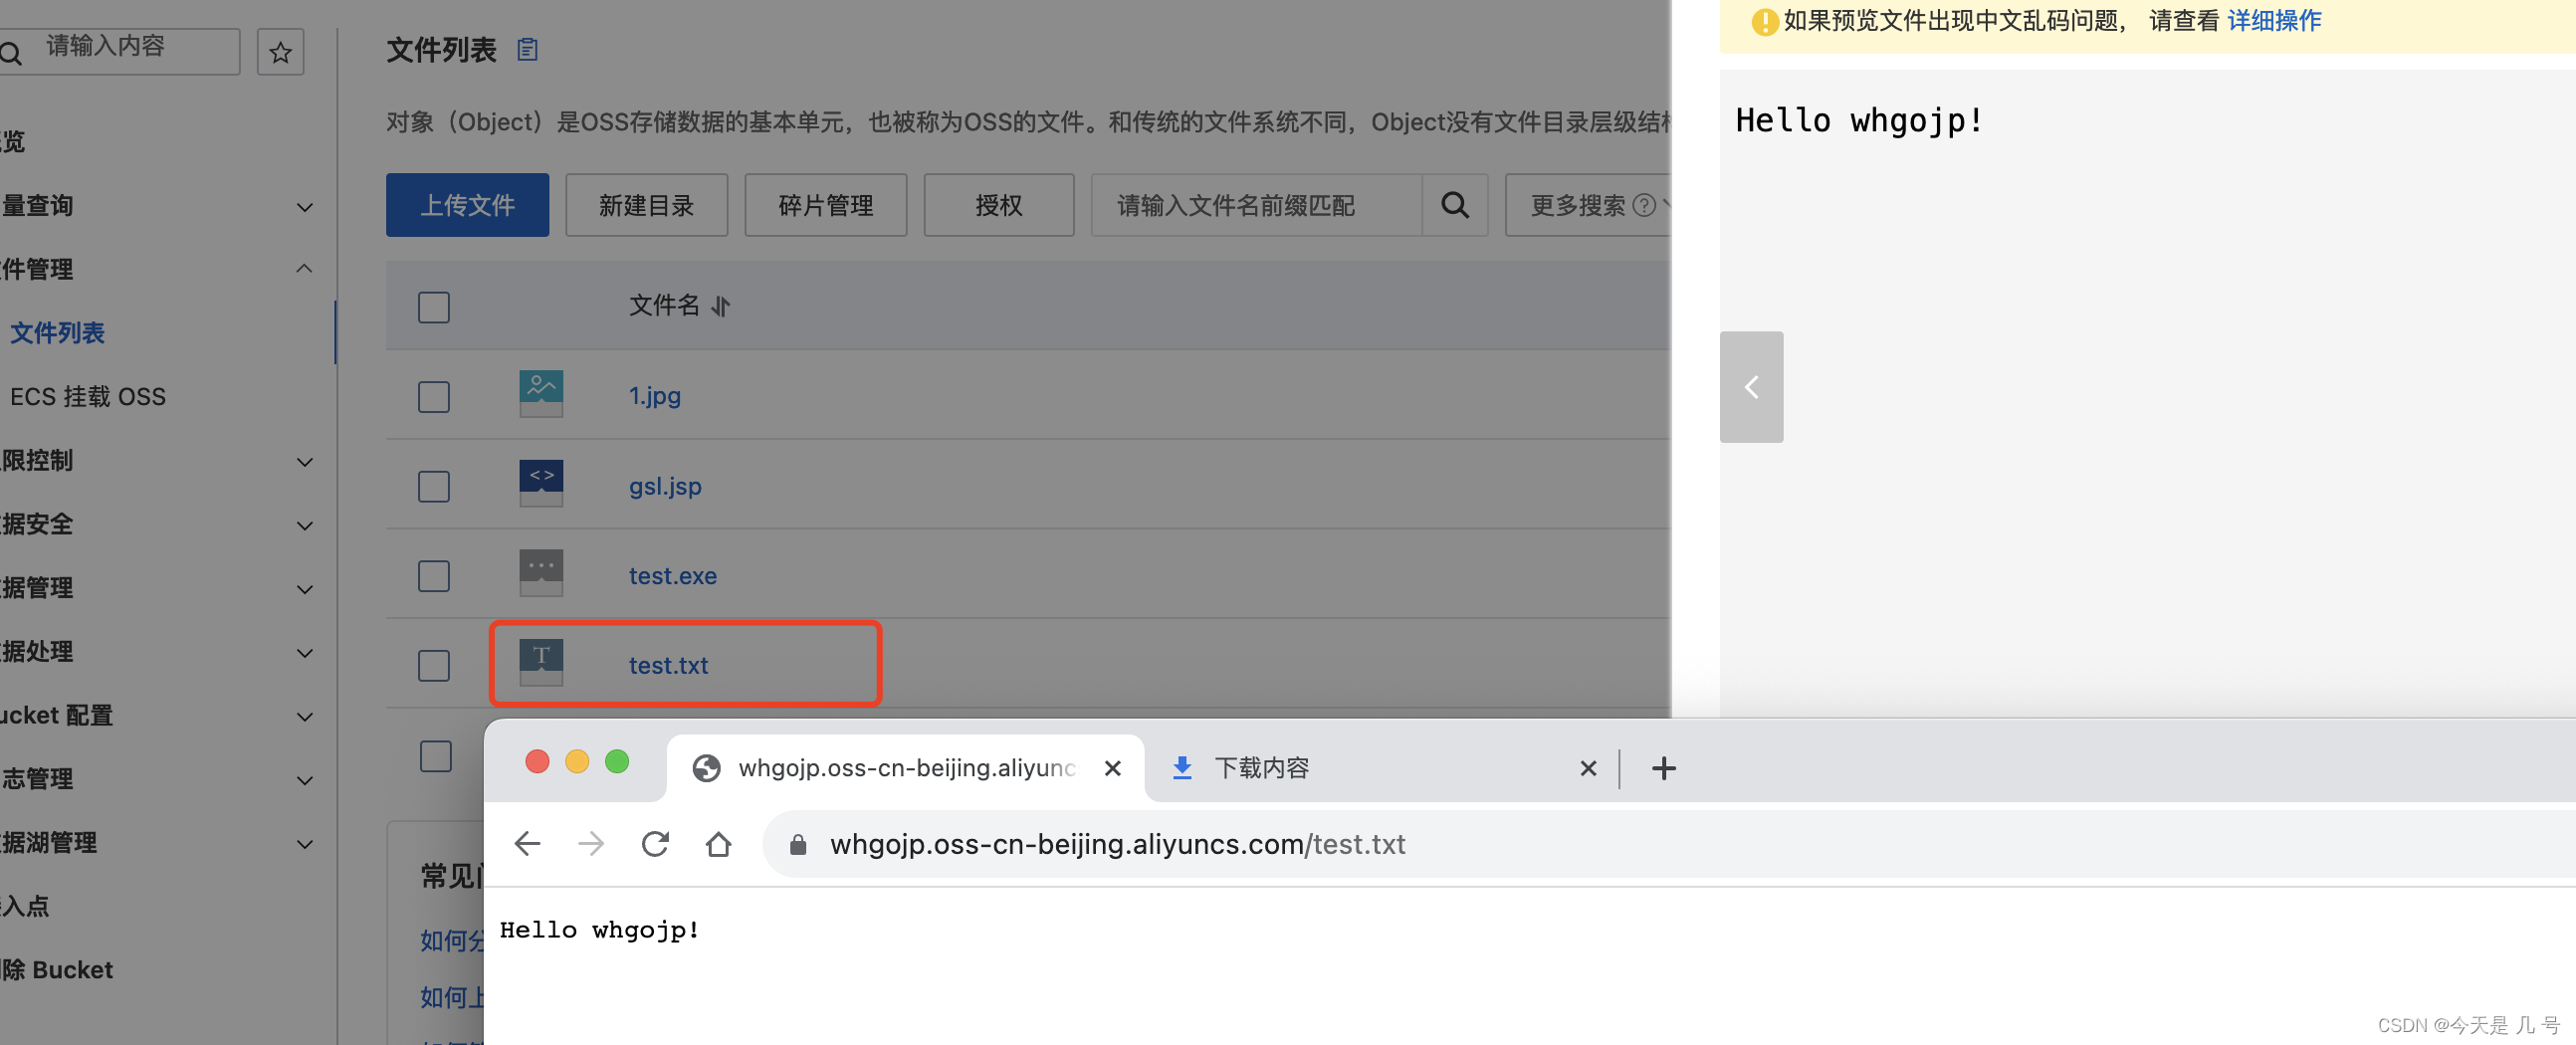Open the 1.jpg file link
Screen dimensions: 2576x1045
[655, 396]
